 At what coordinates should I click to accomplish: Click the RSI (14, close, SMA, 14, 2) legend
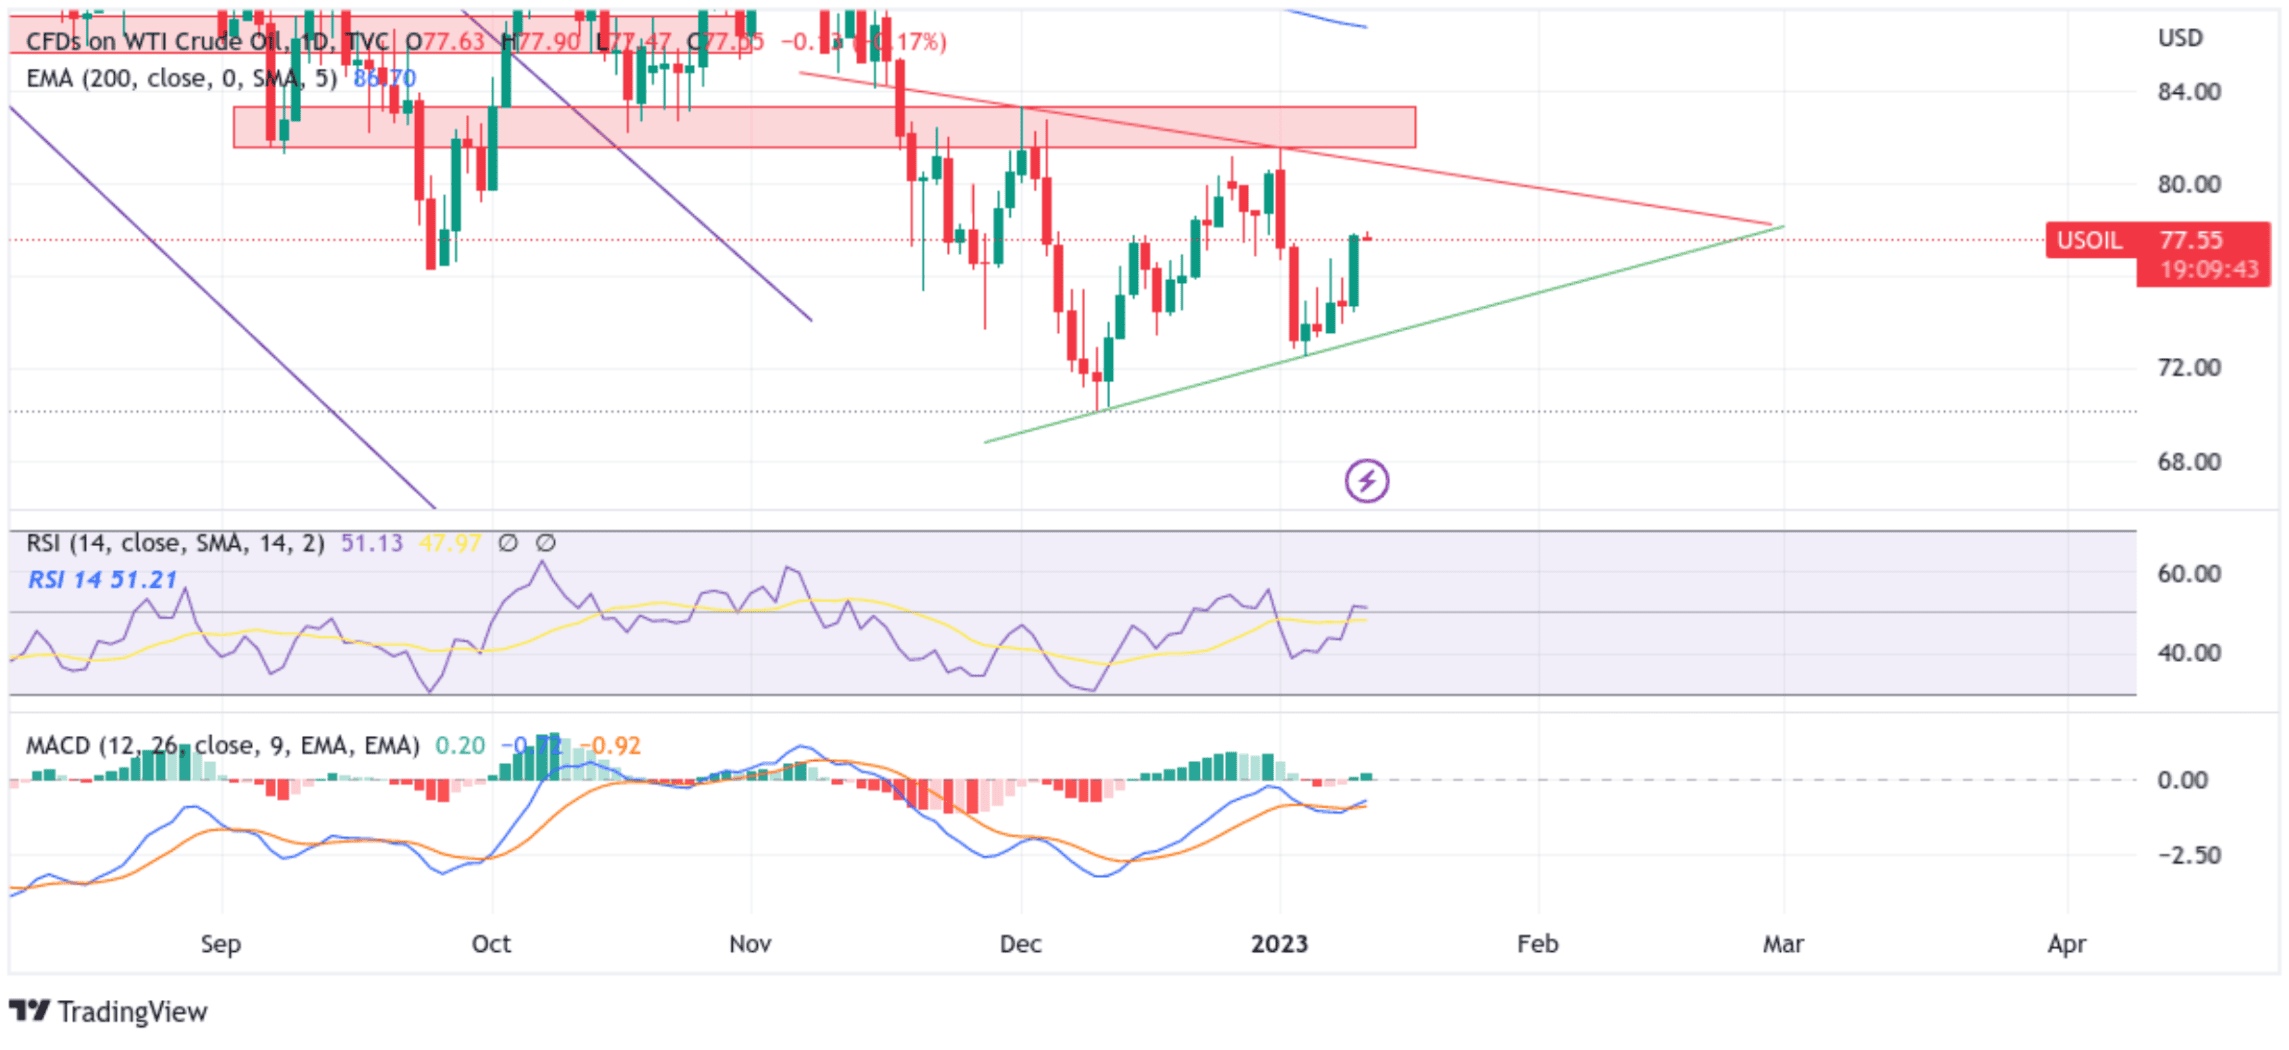(175, 543)
